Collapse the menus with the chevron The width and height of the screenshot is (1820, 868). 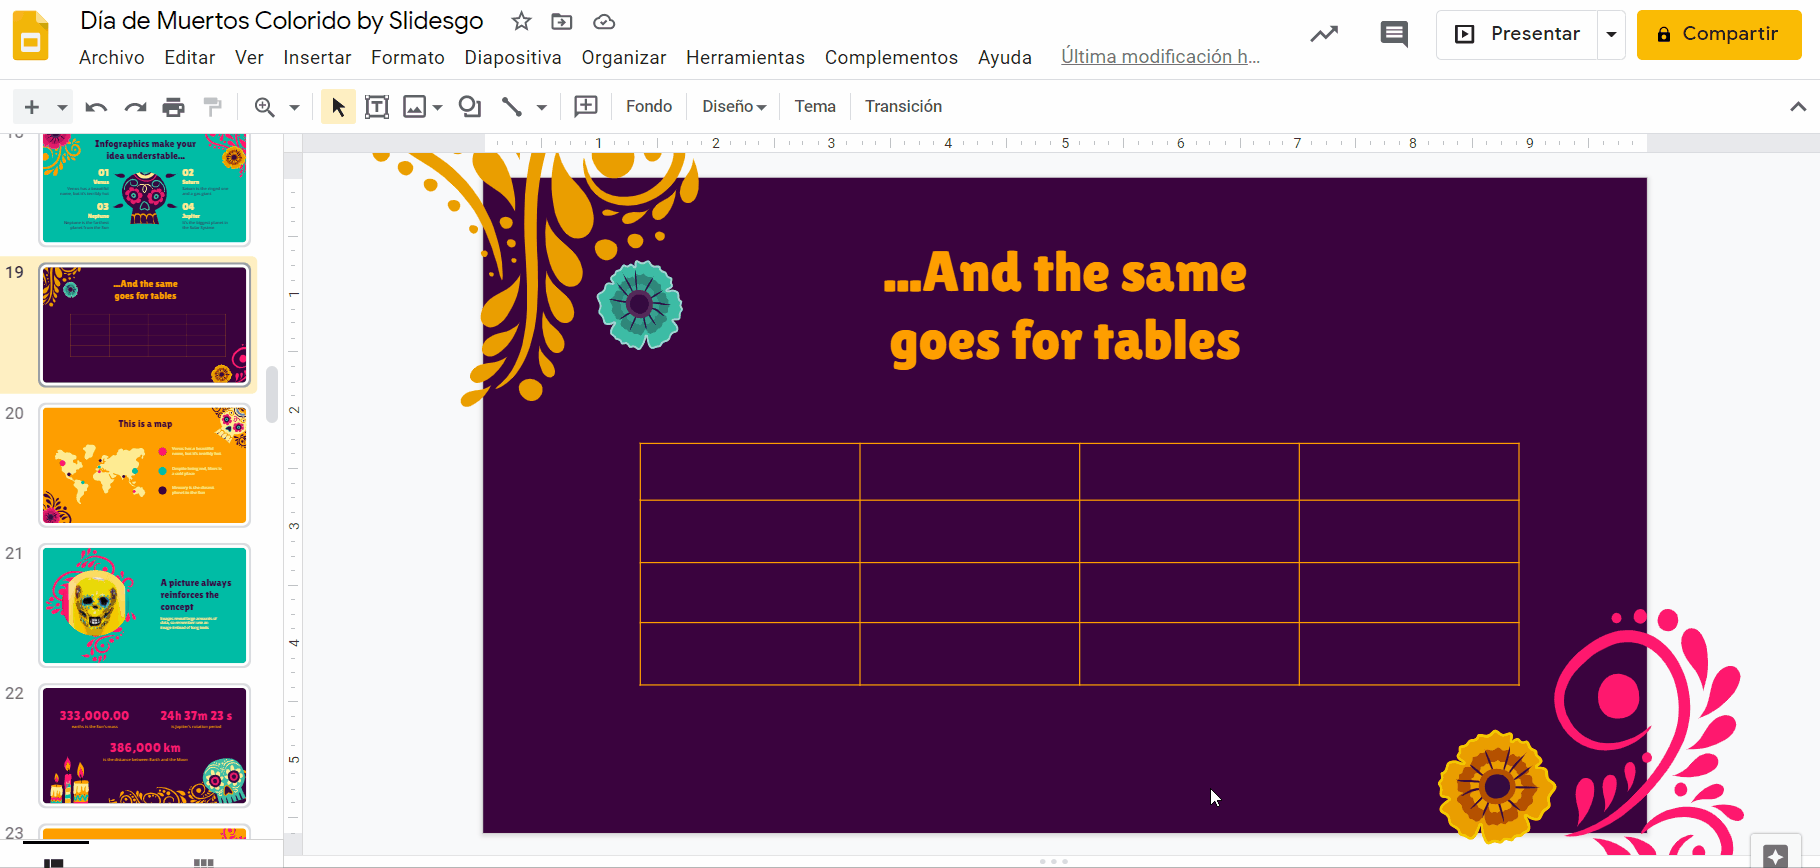pyautogui.click(x=1797, y=107)
